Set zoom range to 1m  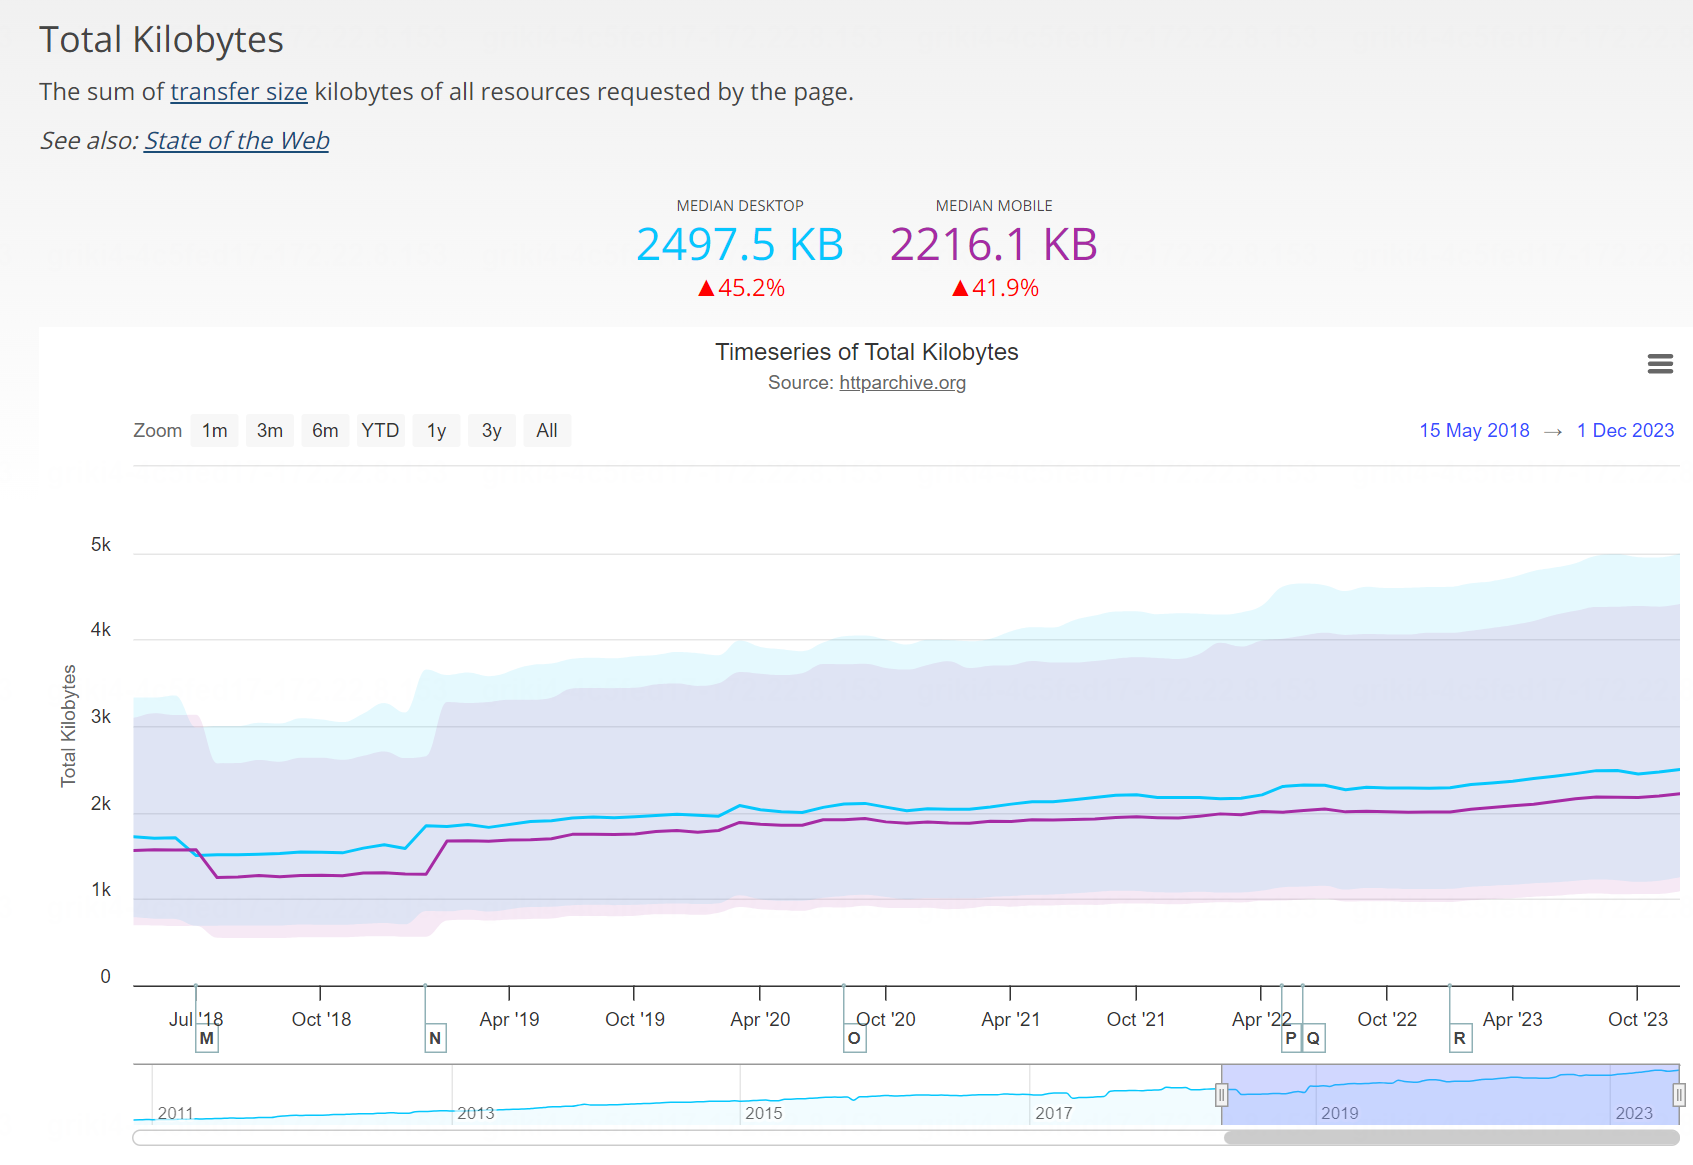pos(215,431)
